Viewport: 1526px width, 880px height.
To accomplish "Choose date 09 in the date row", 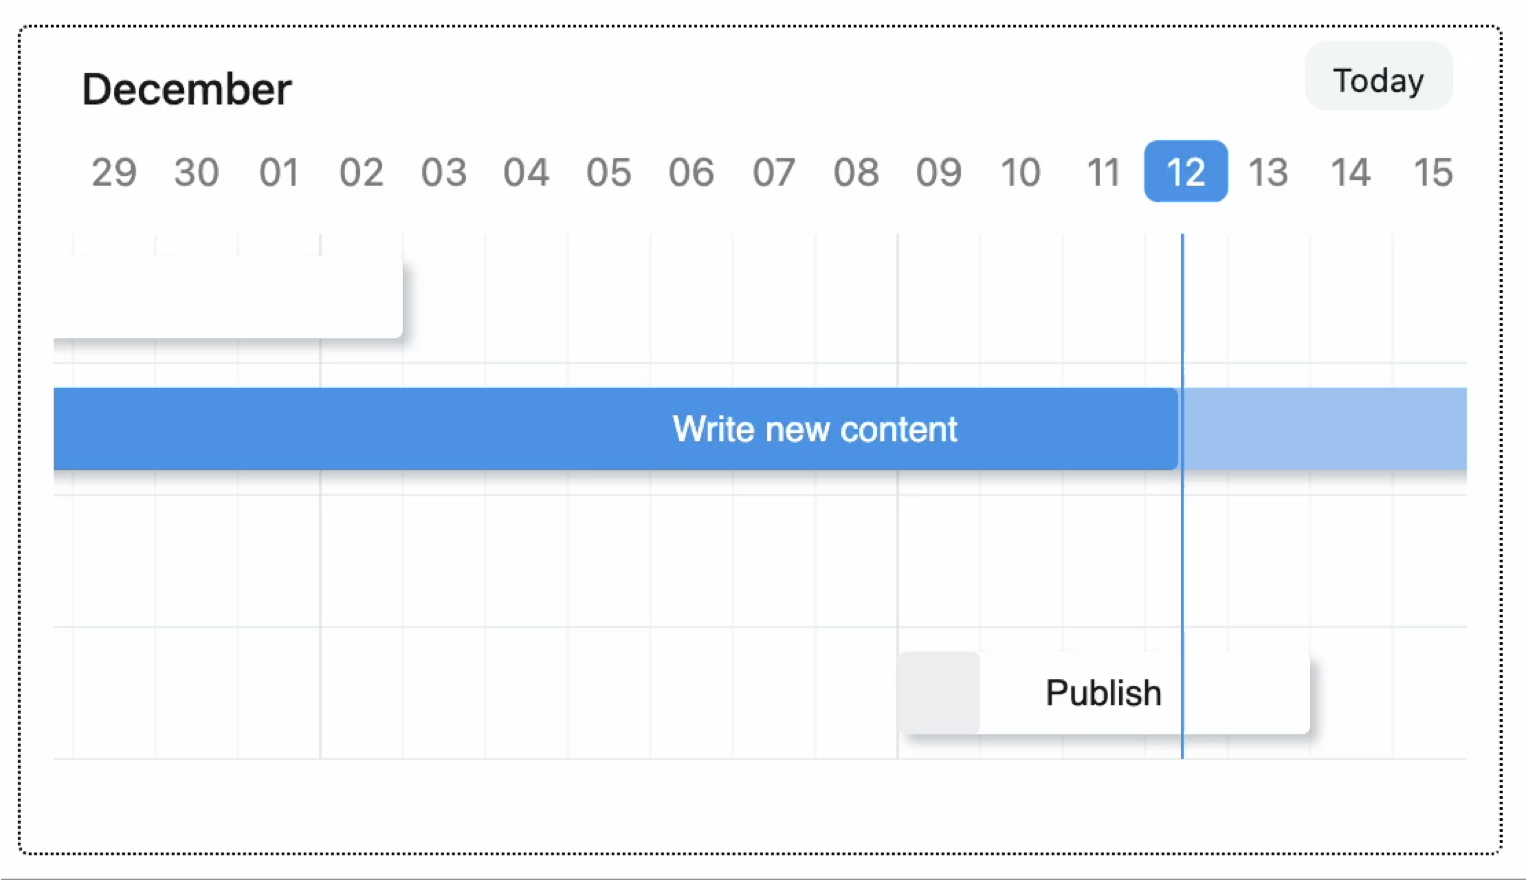I will pyautogui.click(x=938, y=172).
